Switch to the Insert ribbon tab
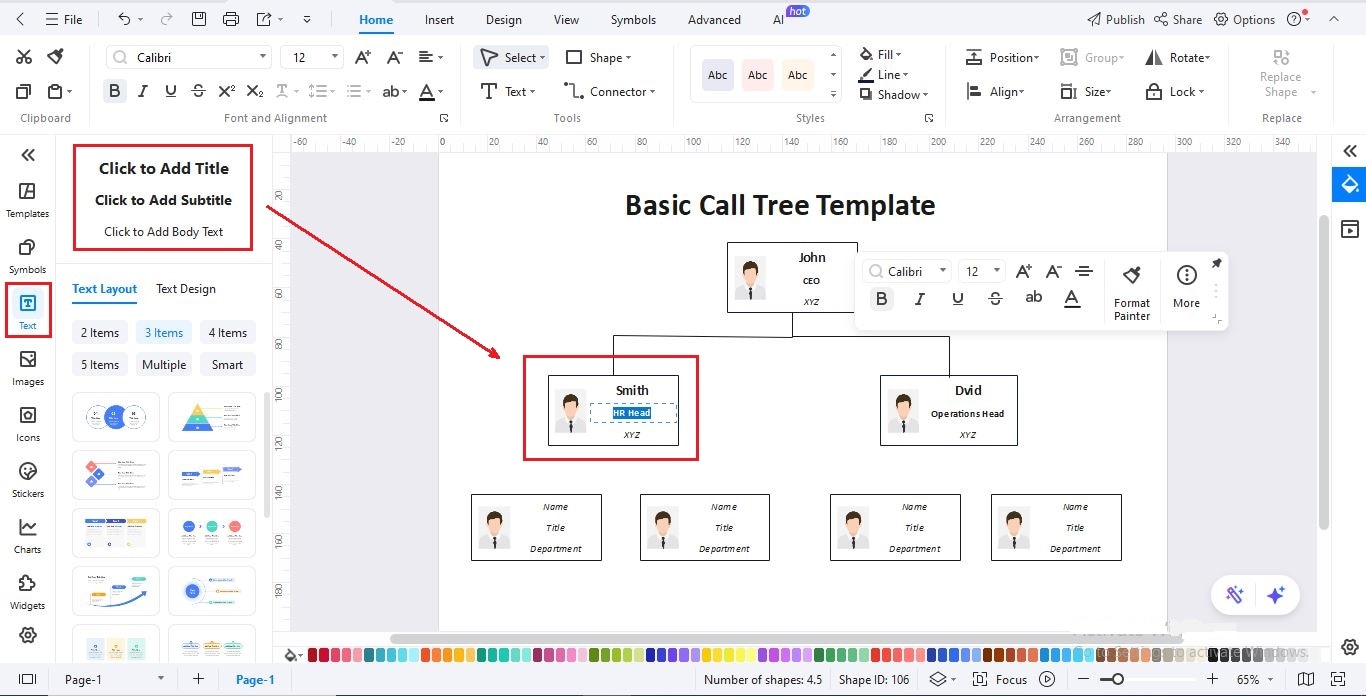The height and width of the screenshot is (696, 1366). (439, 19)
